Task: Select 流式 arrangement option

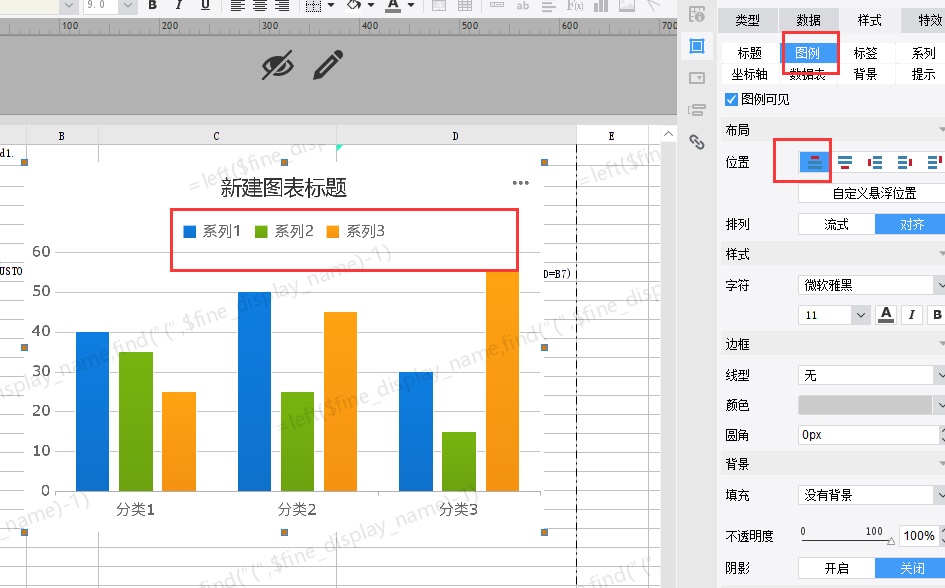Action: pyautogui.click(x=837, y=224)
